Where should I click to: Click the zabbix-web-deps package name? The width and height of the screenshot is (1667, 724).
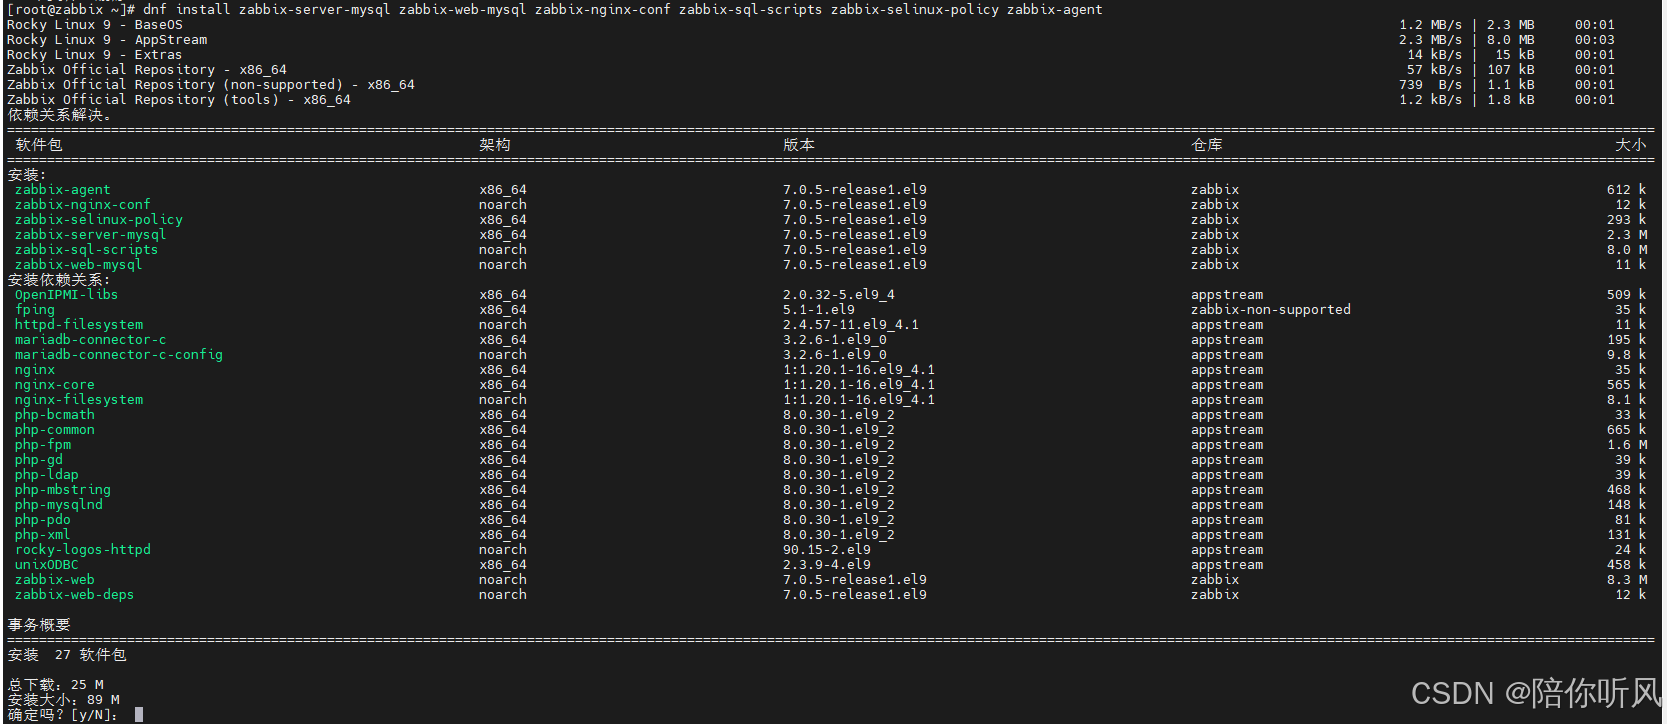click(x=74, y=594)
